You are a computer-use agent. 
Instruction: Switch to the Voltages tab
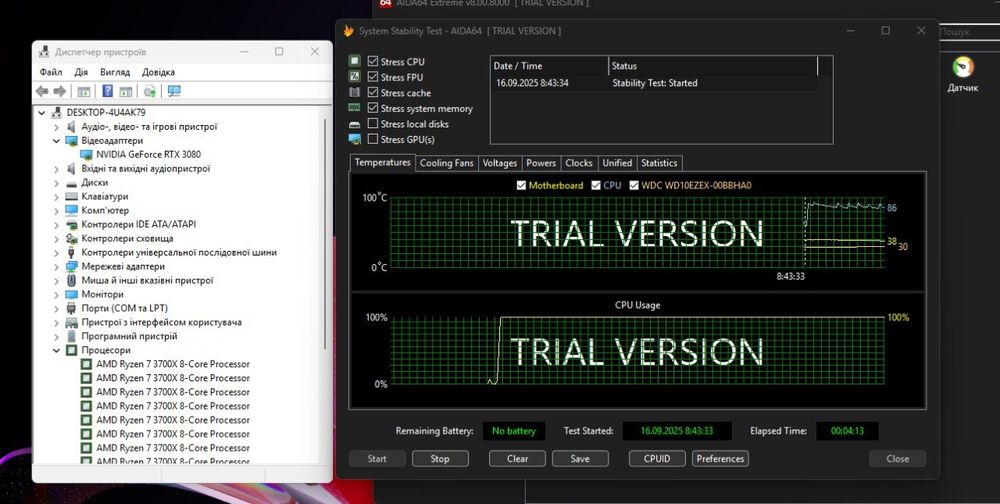[499, 163]
